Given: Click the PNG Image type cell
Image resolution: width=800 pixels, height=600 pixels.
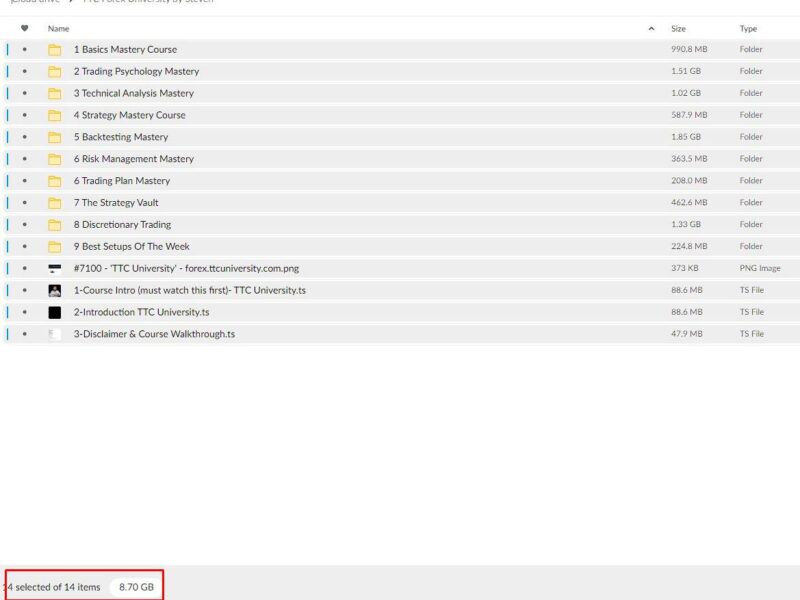Looking at the screenshot, I should click(760, 268).
